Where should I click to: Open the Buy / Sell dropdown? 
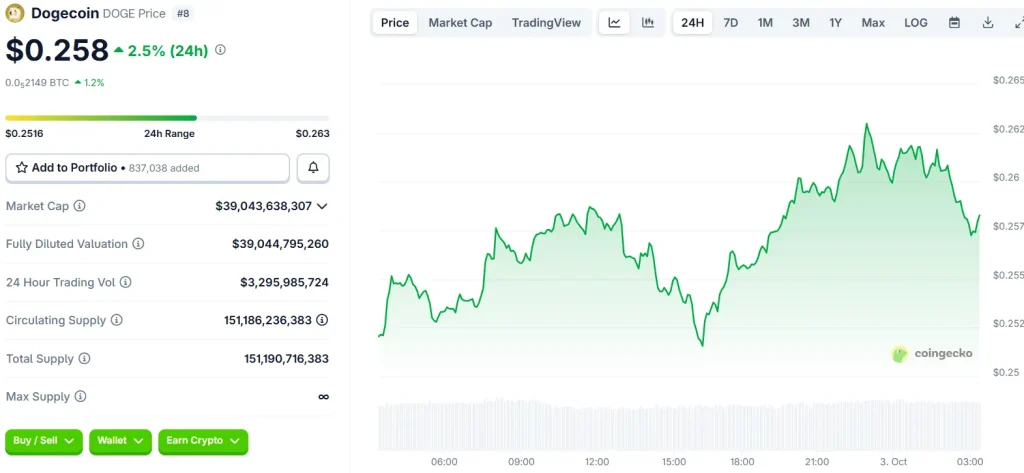pyautogui.click(x=43, y=441)
